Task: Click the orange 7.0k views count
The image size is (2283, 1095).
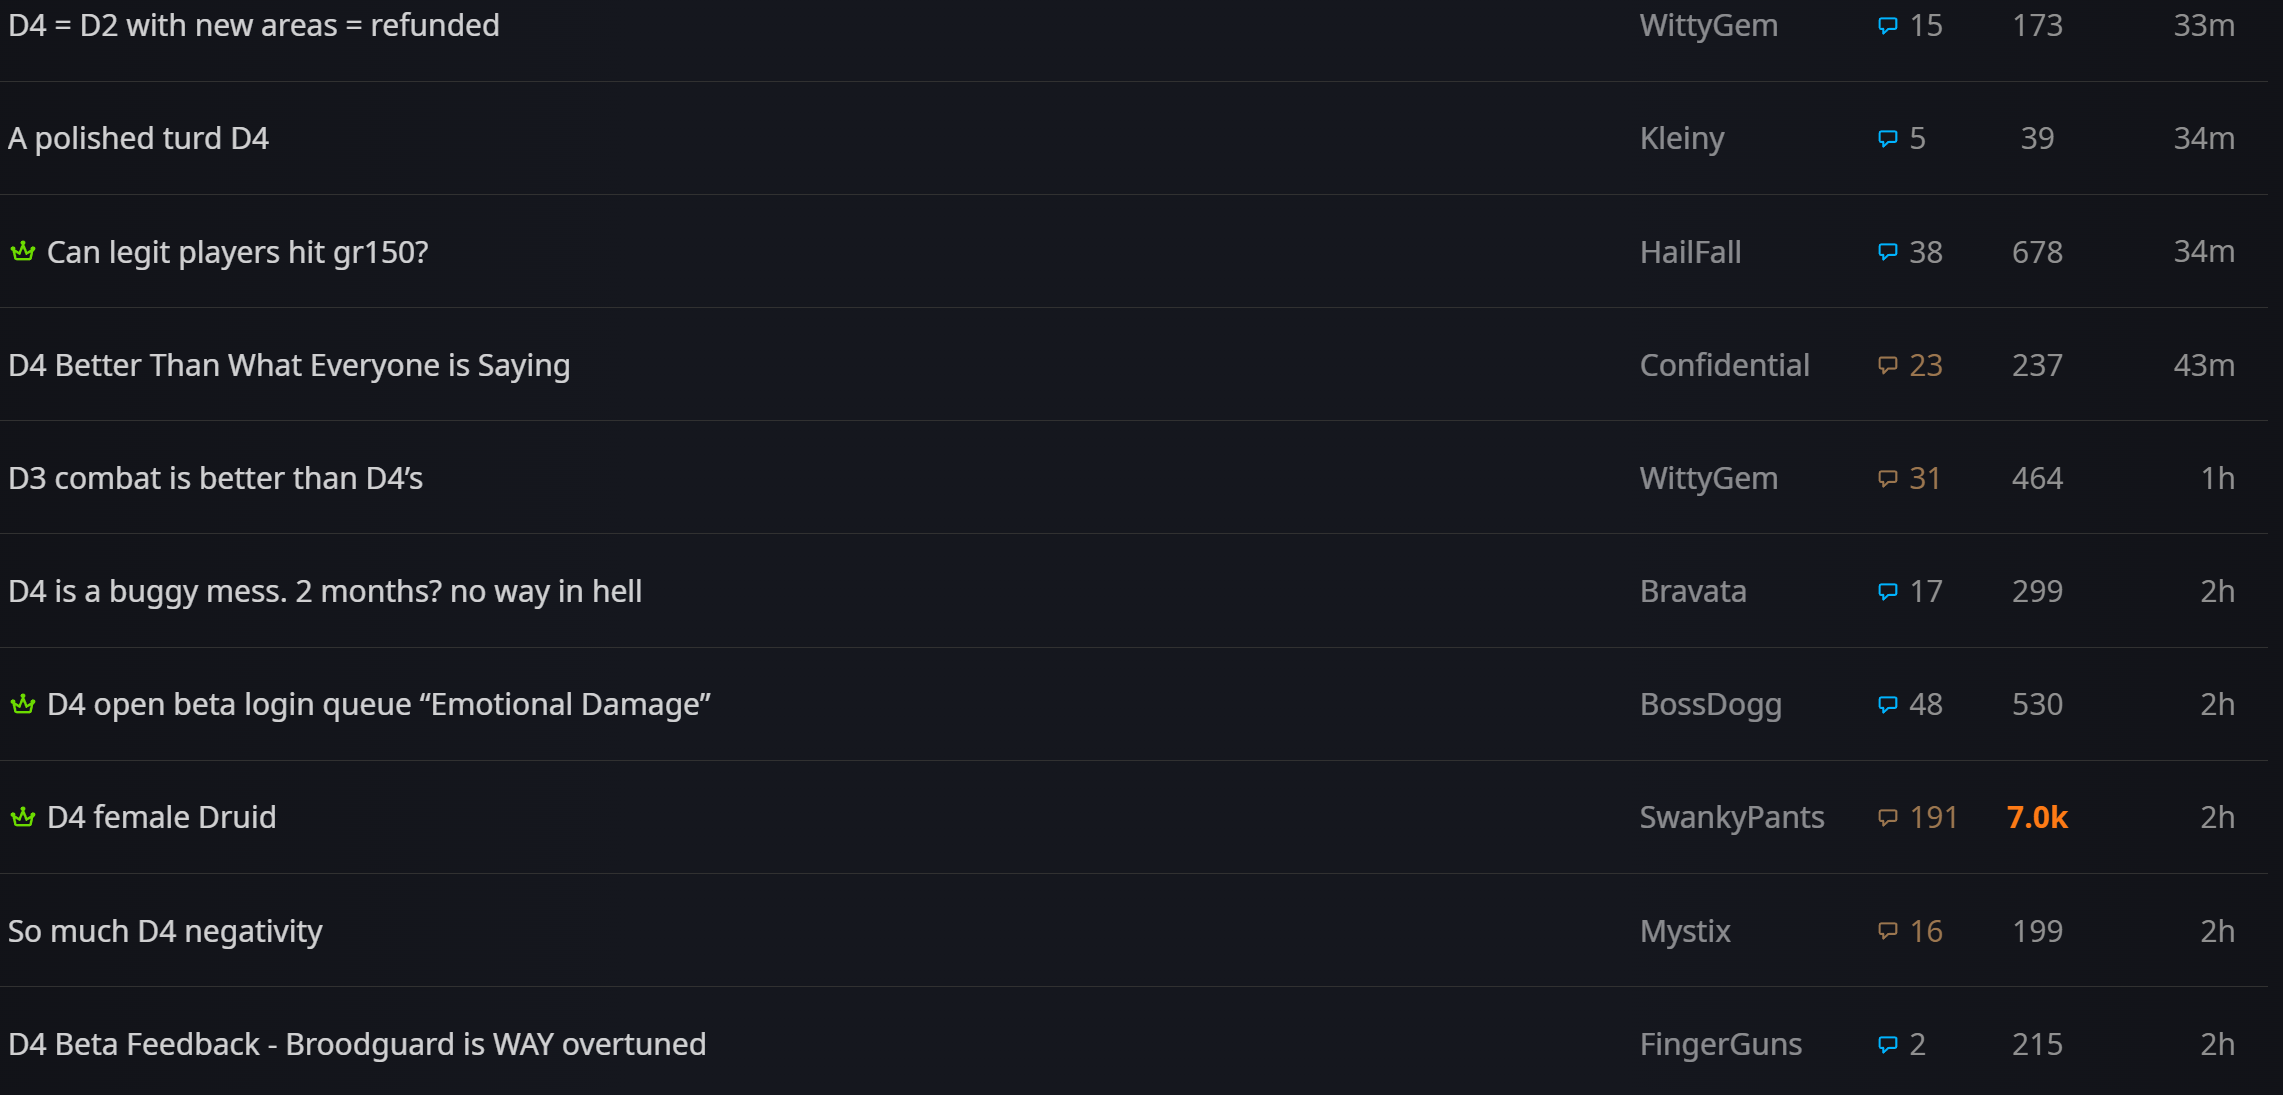Action: (x=2037, y=817)
